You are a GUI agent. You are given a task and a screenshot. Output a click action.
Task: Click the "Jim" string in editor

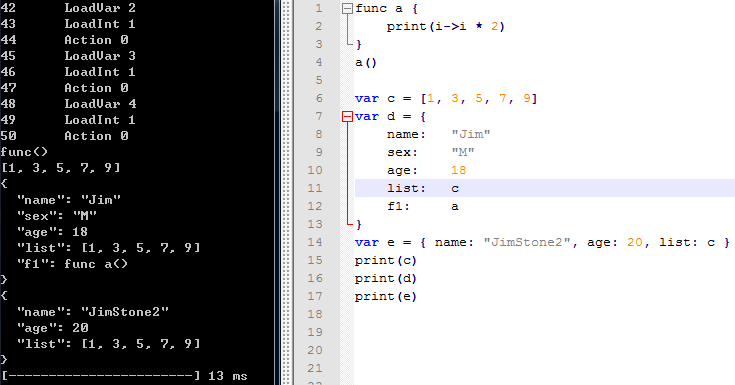tap(471, 134)
